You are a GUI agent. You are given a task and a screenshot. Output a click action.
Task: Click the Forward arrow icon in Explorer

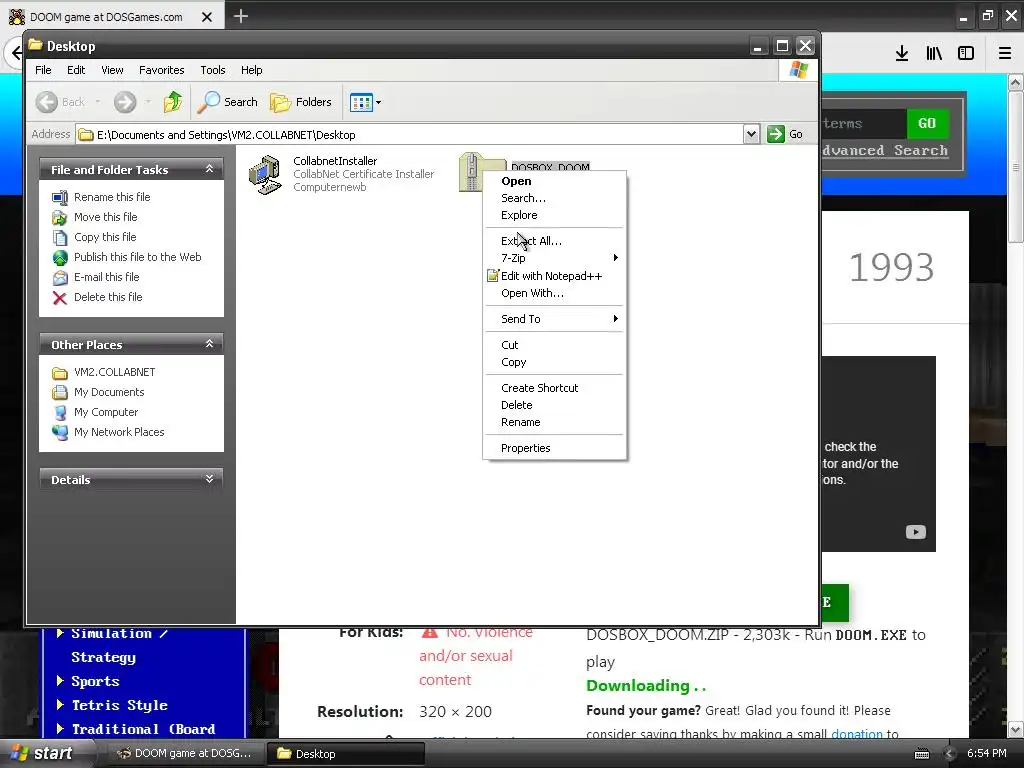coord(125,102)
